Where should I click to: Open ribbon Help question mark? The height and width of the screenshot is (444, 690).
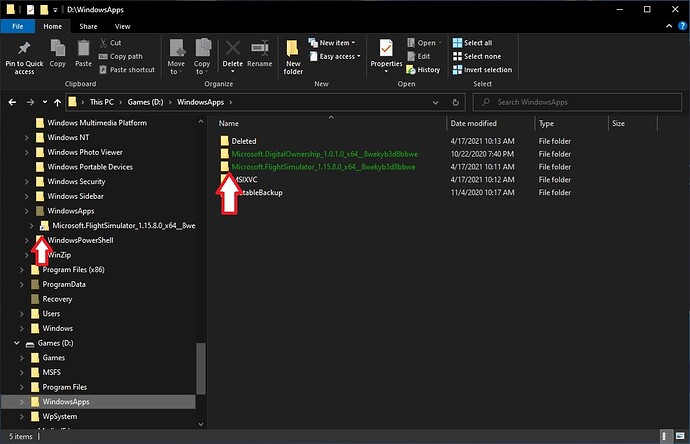tap(682, 26)
